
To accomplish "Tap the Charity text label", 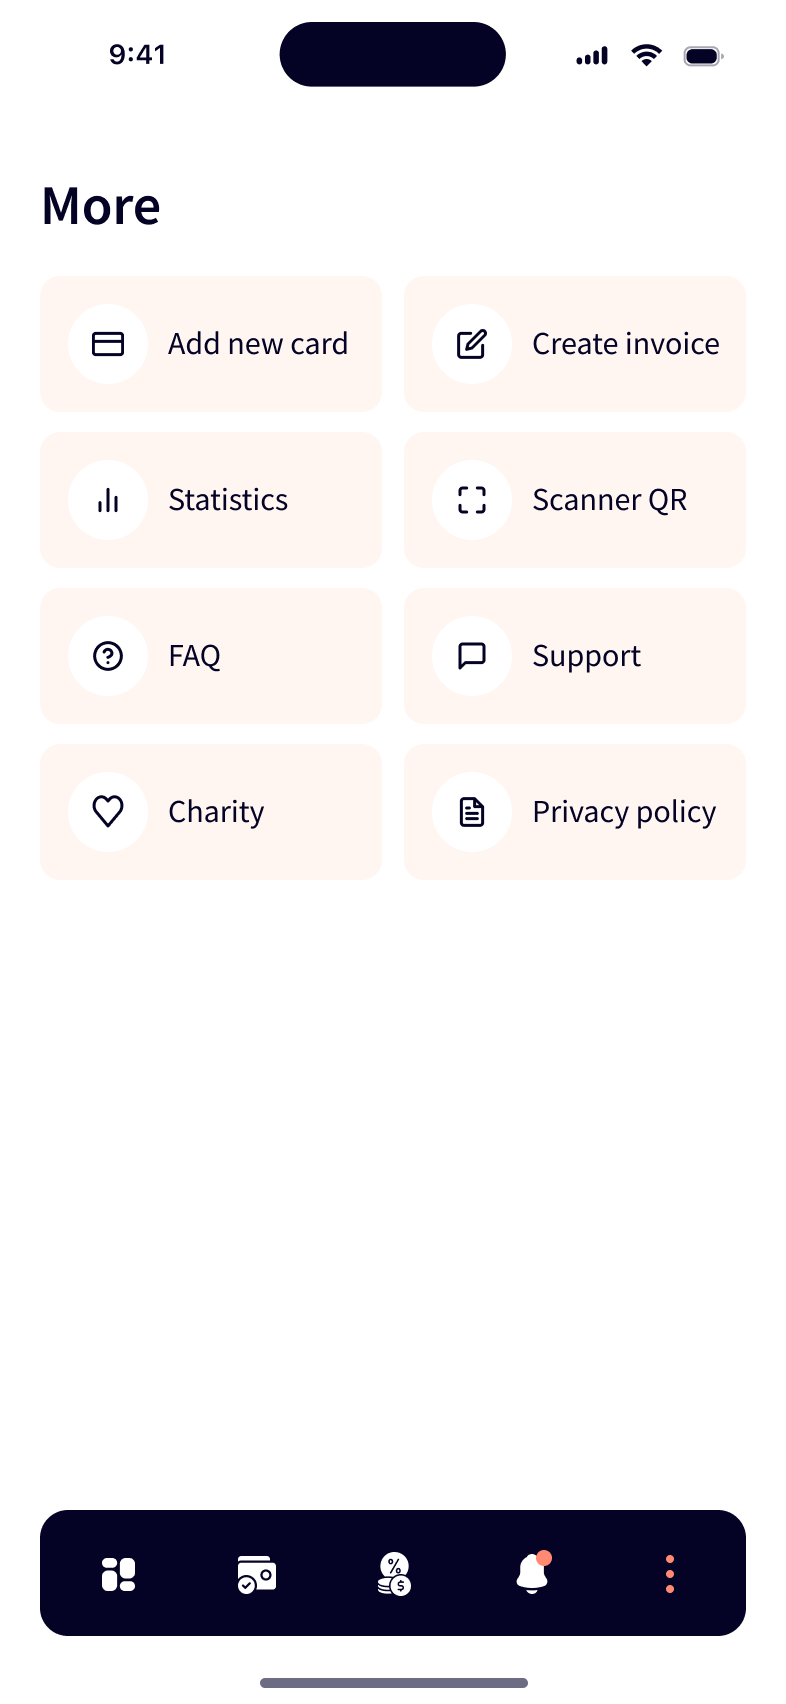I will click(x=216, y=812).
